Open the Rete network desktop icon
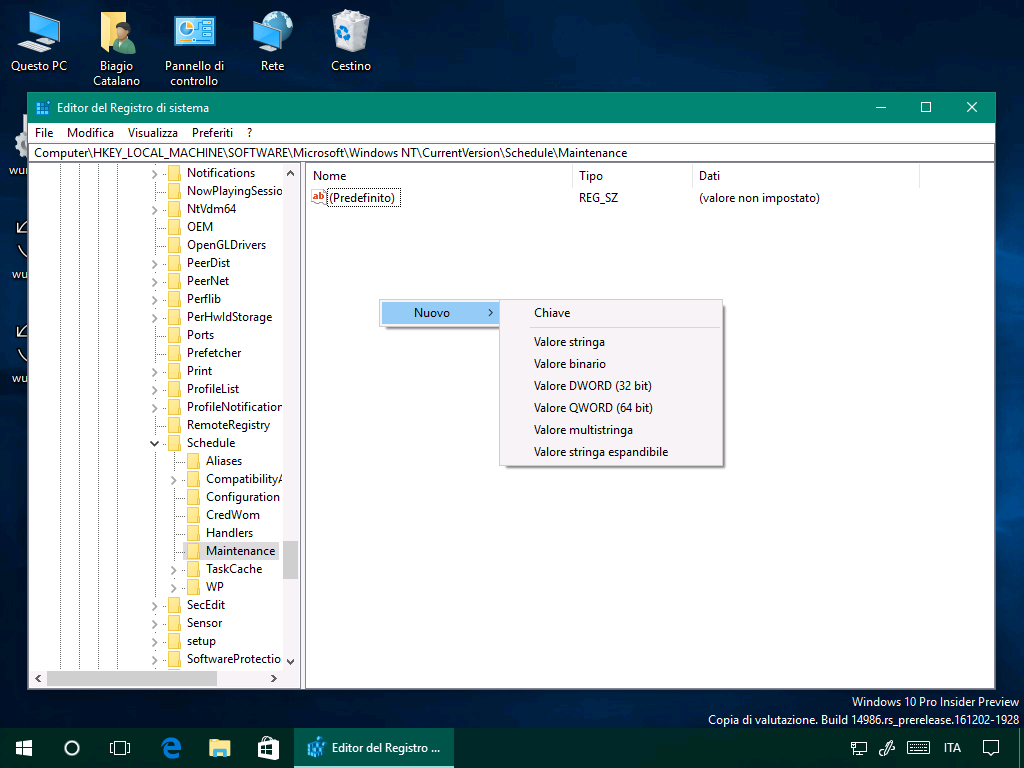1024x768 pixels. 272,41
